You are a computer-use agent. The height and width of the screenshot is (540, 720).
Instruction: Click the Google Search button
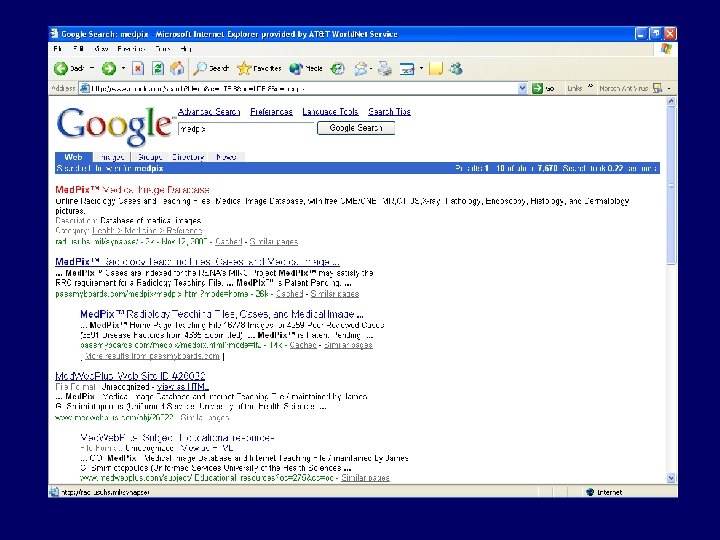tap(356, 128)
